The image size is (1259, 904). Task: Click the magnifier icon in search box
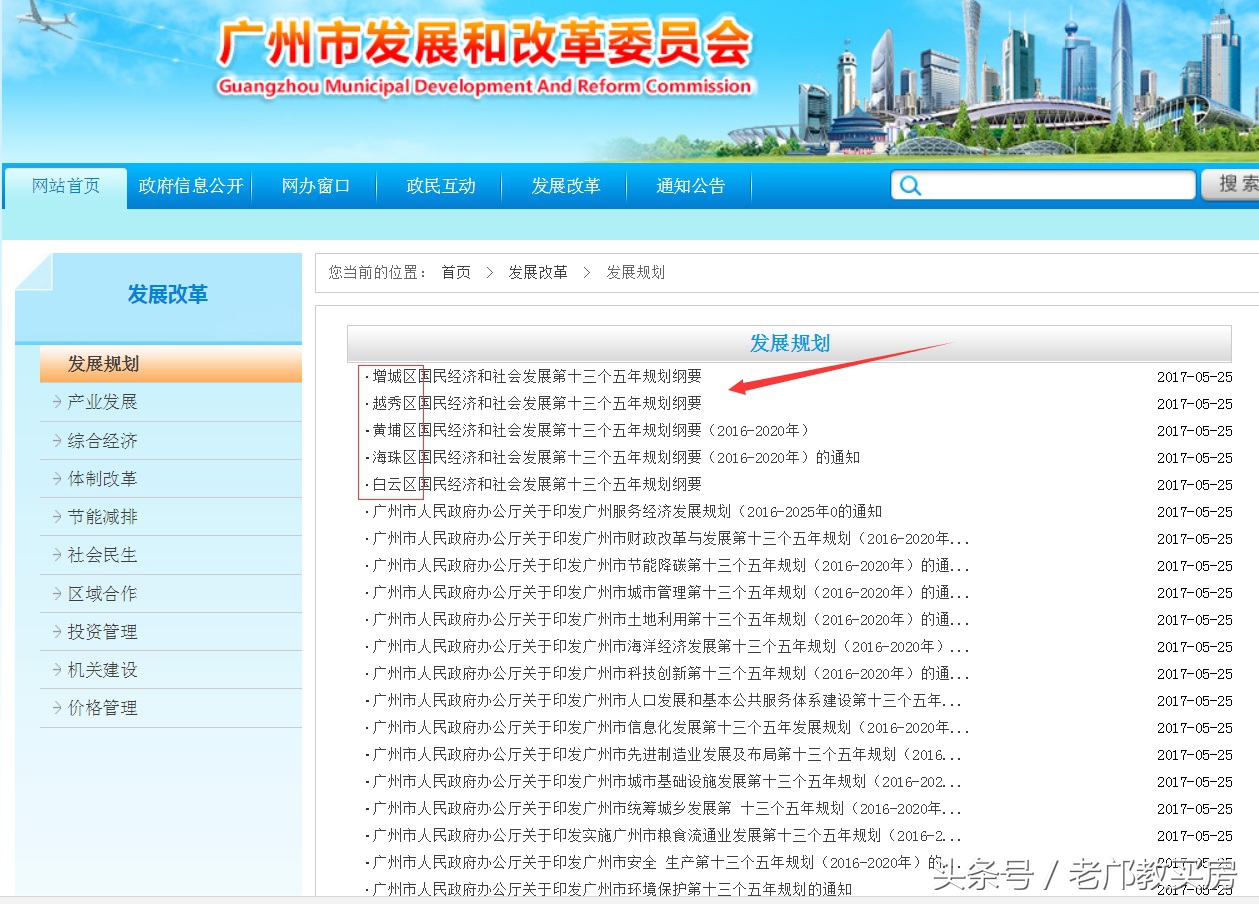tap(910, 186)
